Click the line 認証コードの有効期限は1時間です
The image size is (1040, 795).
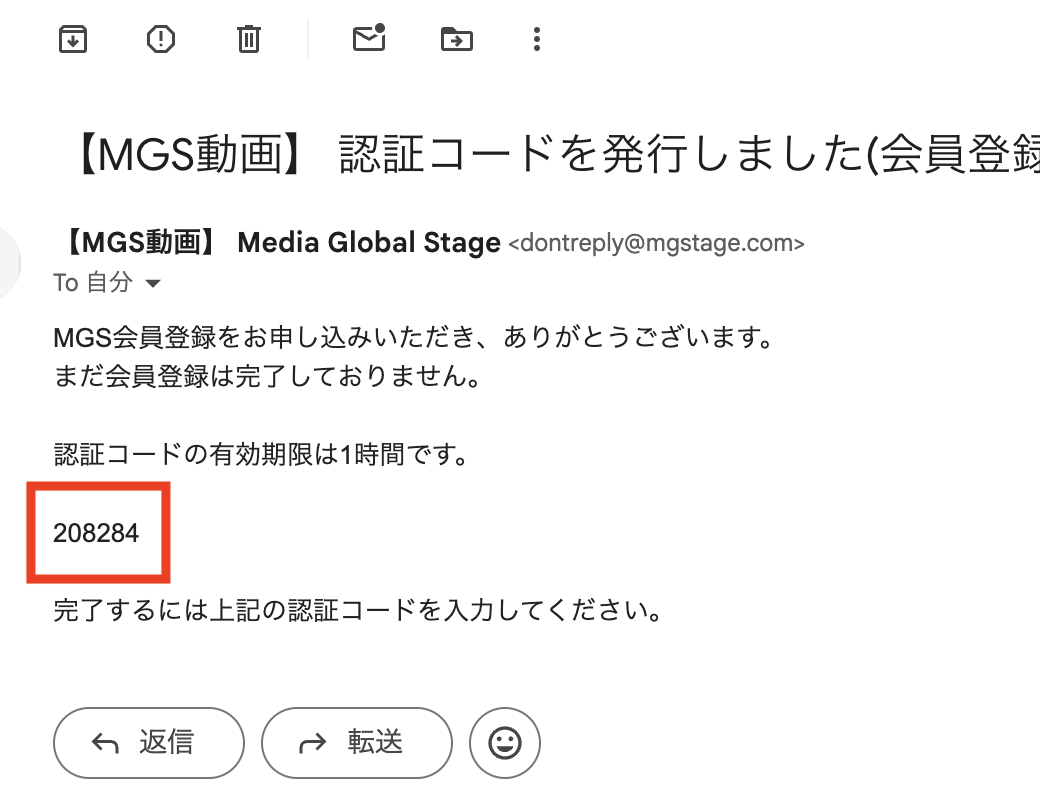(261, 456)
